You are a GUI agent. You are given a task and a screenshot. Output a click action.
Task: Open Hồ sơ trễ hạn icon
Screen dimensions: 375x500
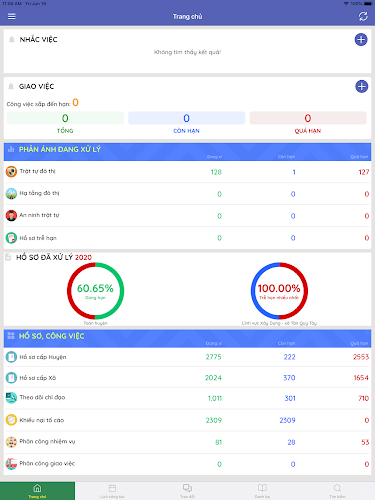pyautogui.click(x=11, y=238)
